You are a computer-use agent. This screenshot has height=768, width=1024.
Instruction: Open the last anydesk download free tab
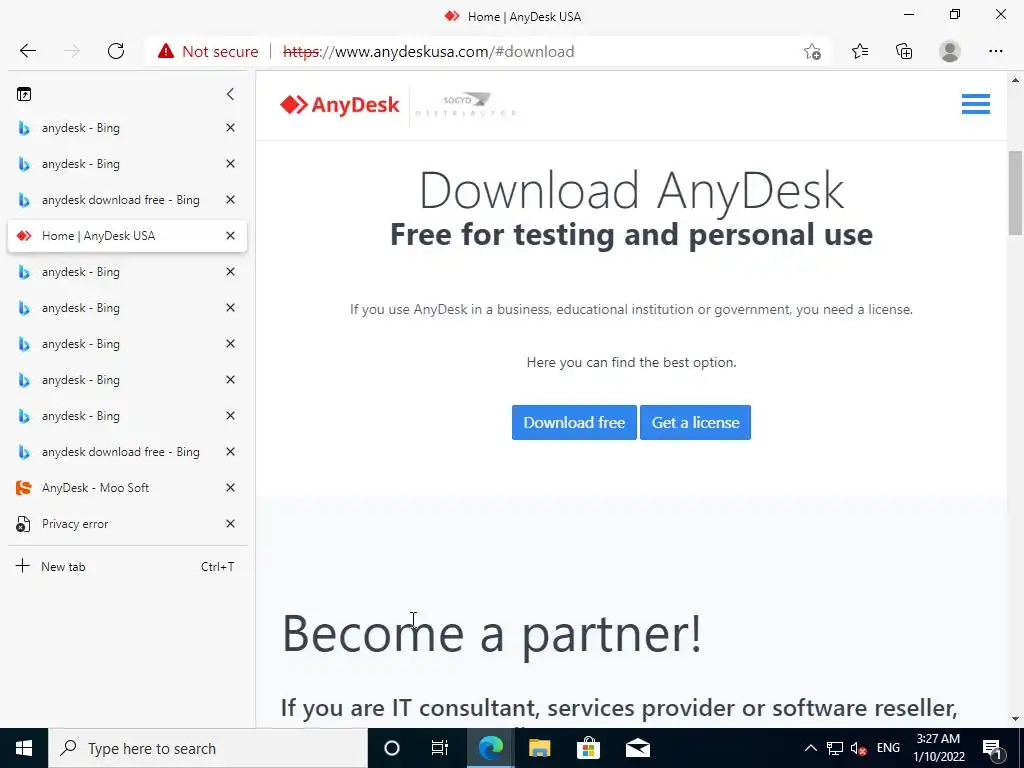(127, 452)
